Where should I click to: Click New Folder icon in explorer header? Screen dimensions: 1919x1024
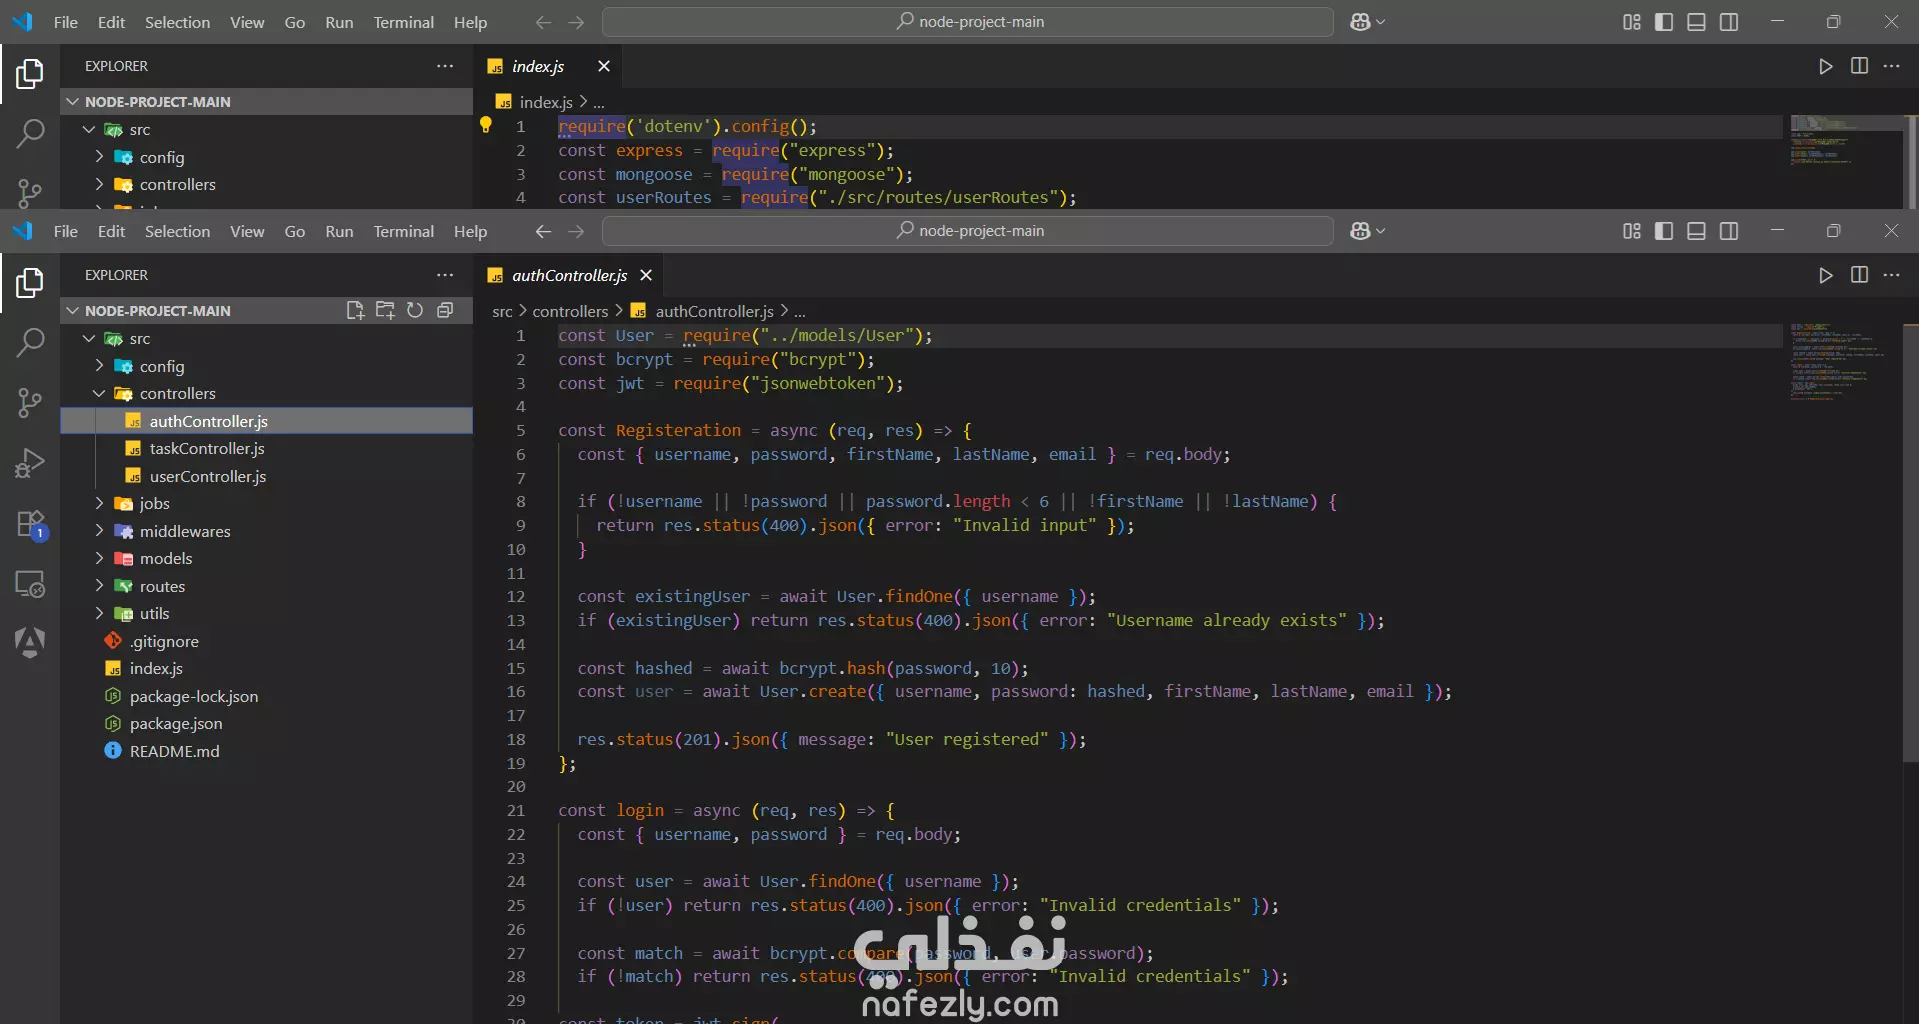click(x=385, y=311)
